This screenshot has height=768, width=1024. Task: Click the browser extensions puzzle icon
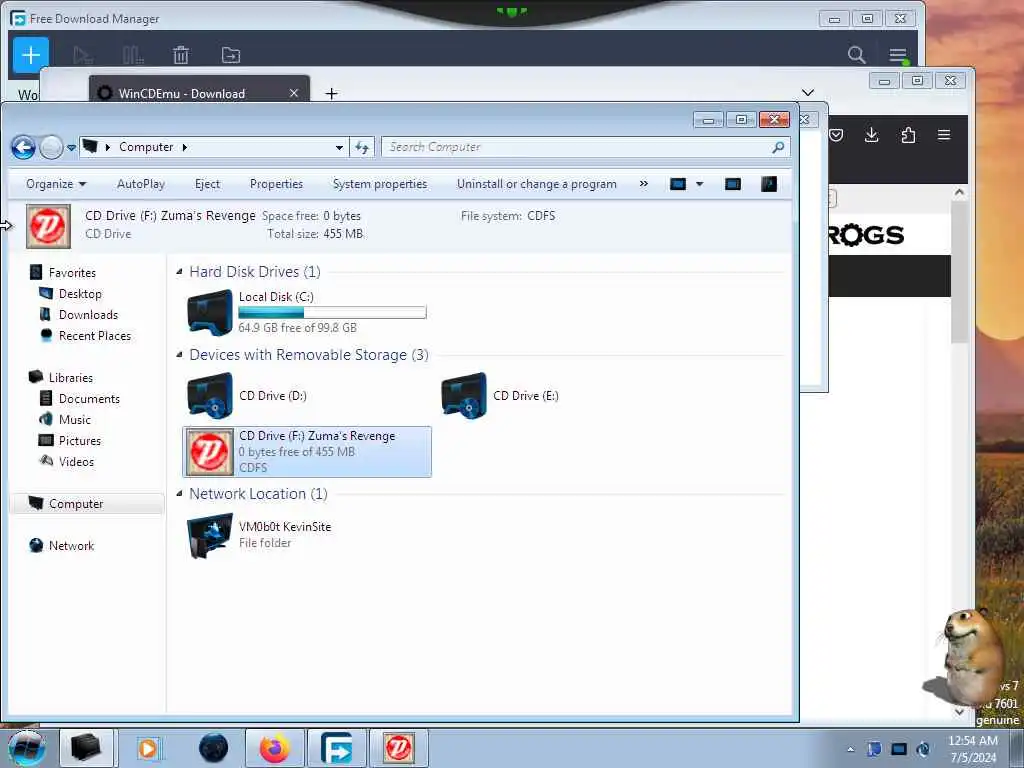click(x=908, y=135)
